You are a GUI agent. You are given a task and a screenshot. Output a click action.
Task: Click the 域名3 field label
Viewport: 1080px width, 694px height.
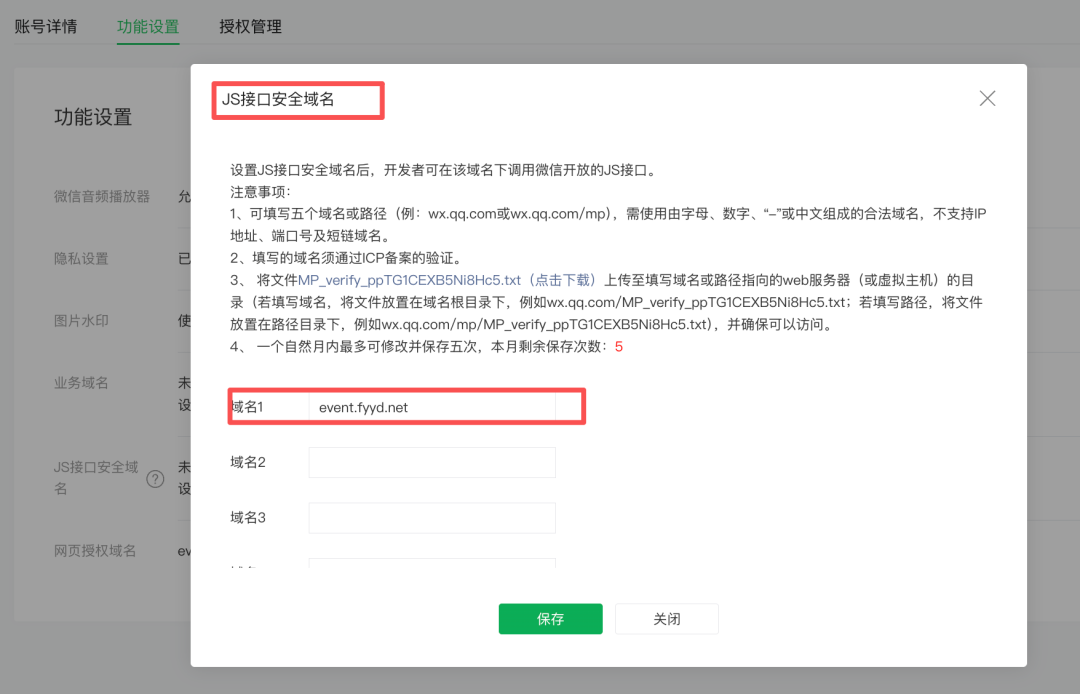(248, 518)
